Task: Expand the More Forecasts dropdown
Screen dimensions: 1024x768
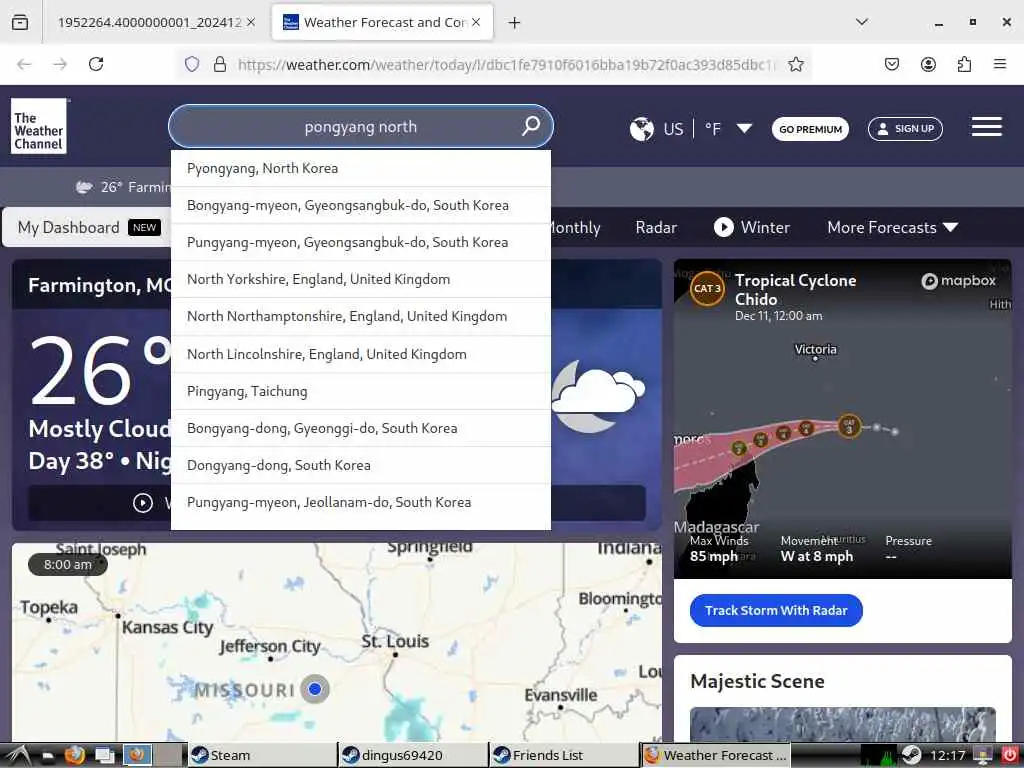Action: coord(892,227)
